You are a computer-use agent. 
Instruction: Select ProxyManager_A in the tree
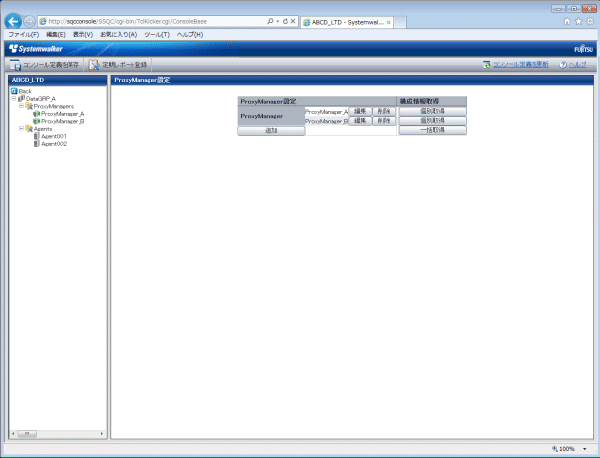(63, 114)
